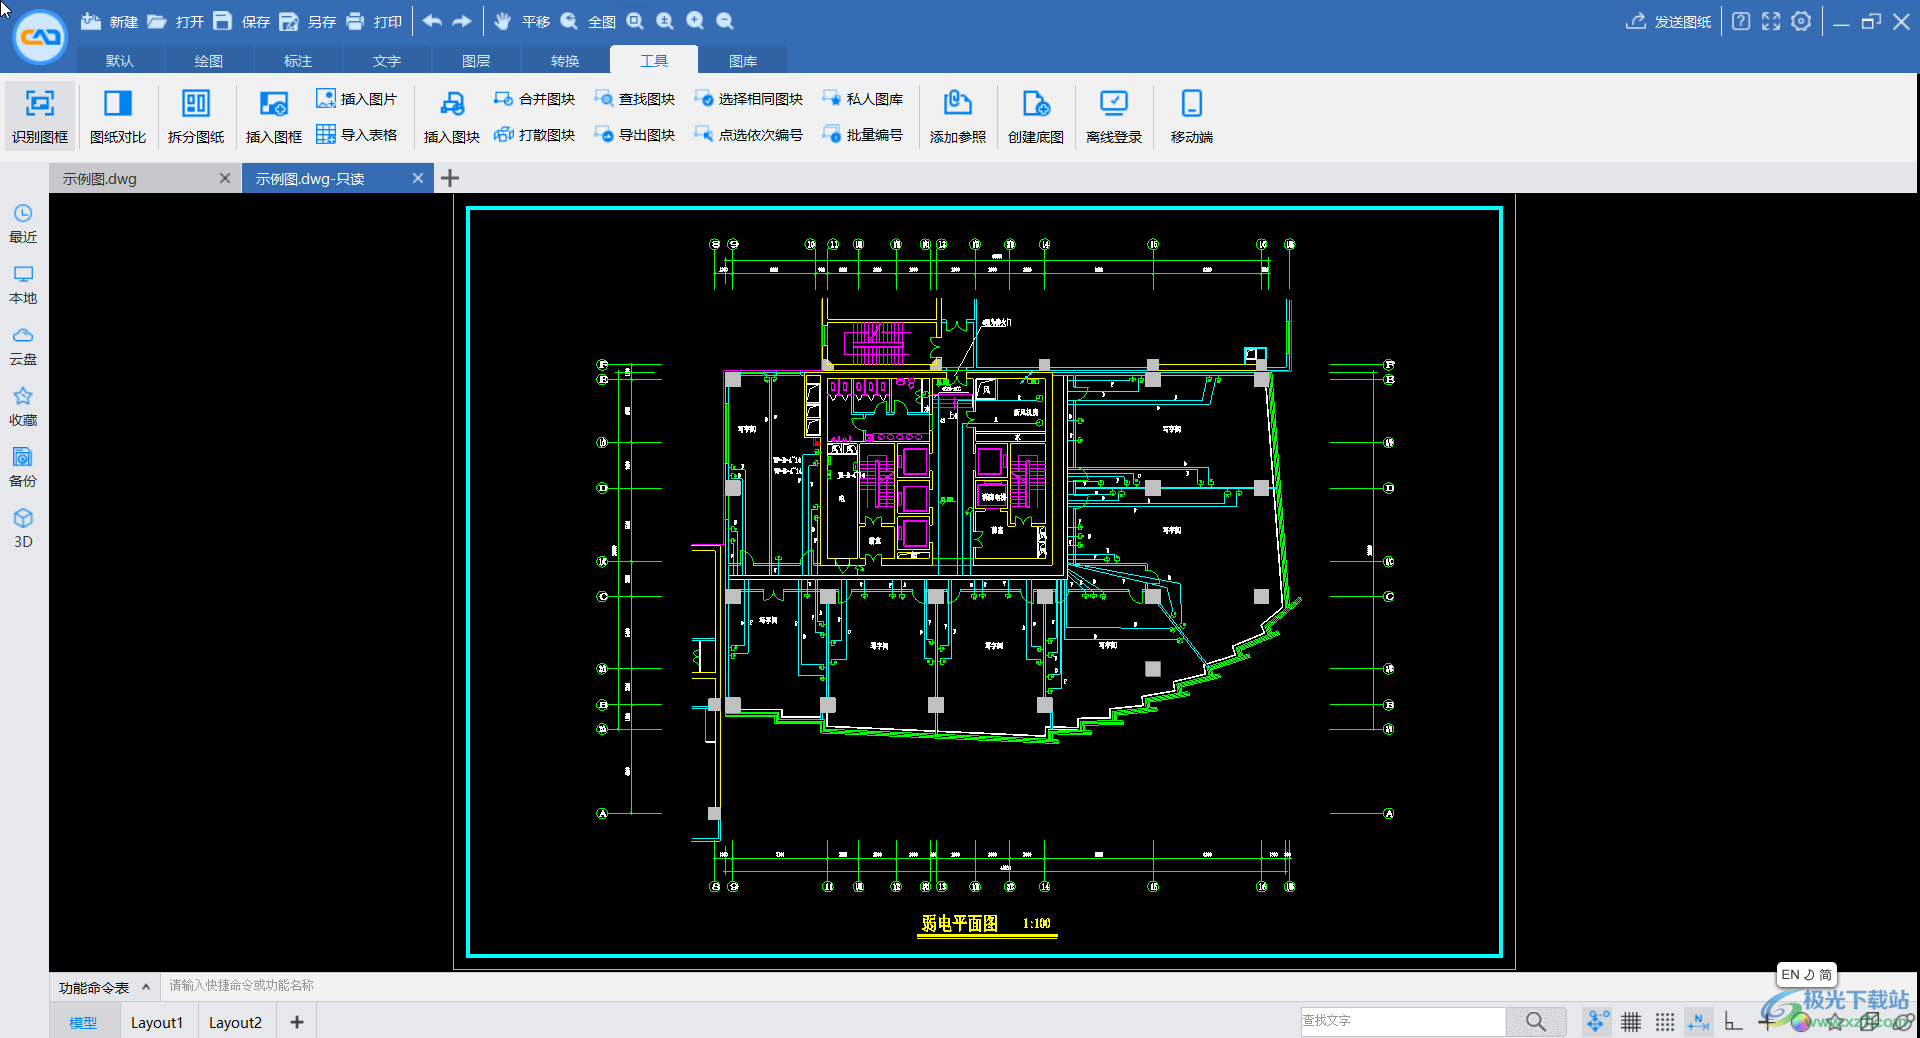
Task: Click 选择相同图块 select same blocks
Action: pyautogui.click(x=748, y=99)
